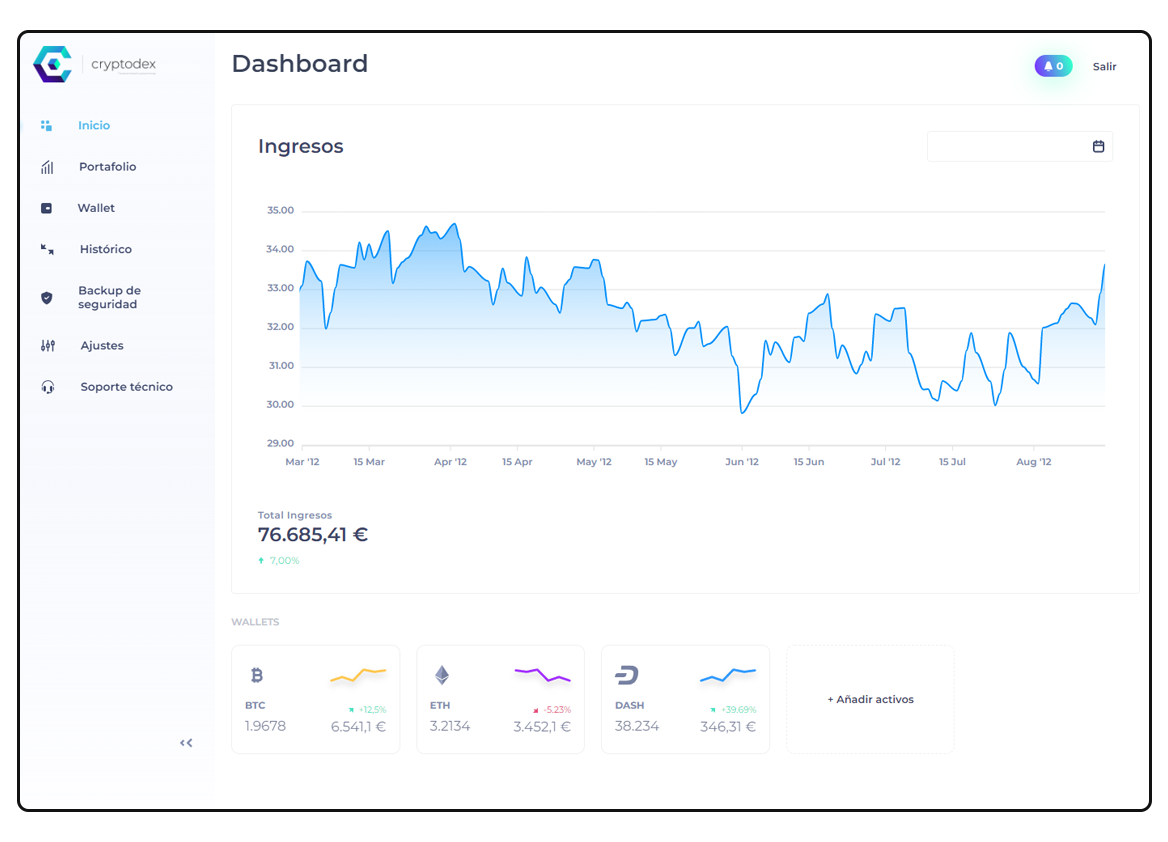This screenshot has width=1168, height=842.
Task: Click the Ajustes sliders icon
Action: [x=47, y=346]
